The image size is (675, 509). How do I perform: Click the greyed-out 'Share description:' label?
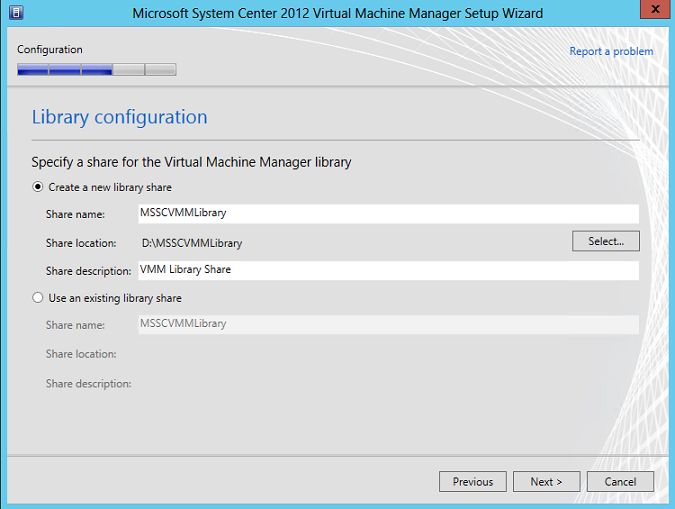click(89, 384)
